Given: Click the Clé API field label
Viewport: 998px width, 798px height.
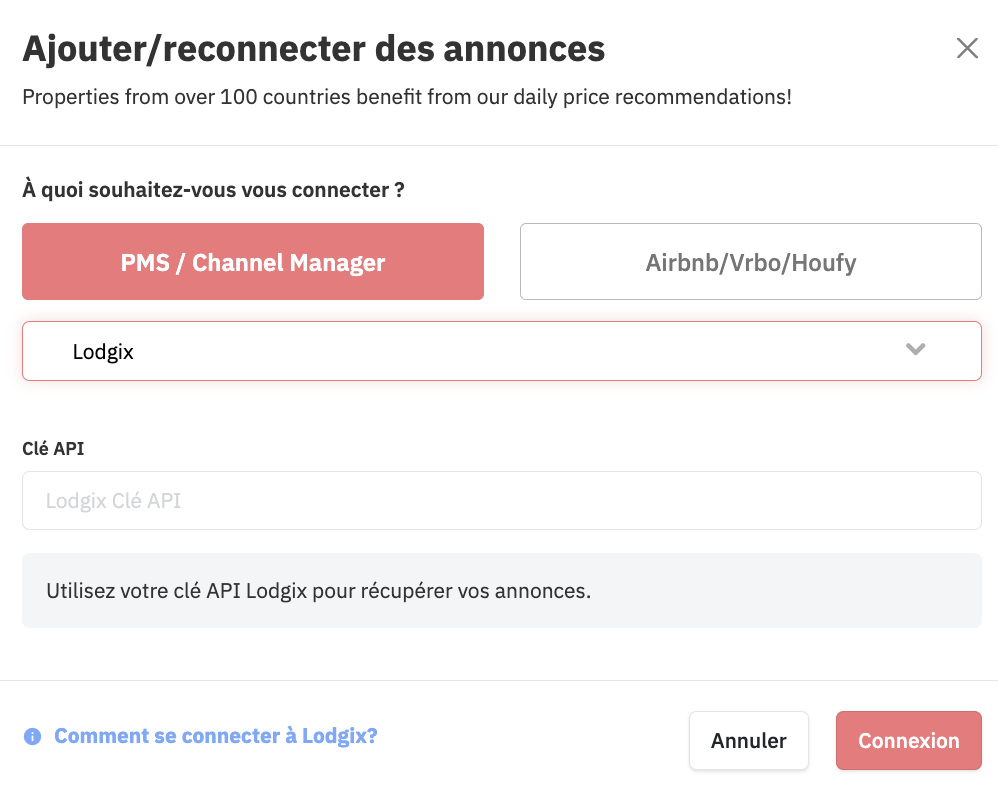Looking at the screenshot, I should 53,449.
